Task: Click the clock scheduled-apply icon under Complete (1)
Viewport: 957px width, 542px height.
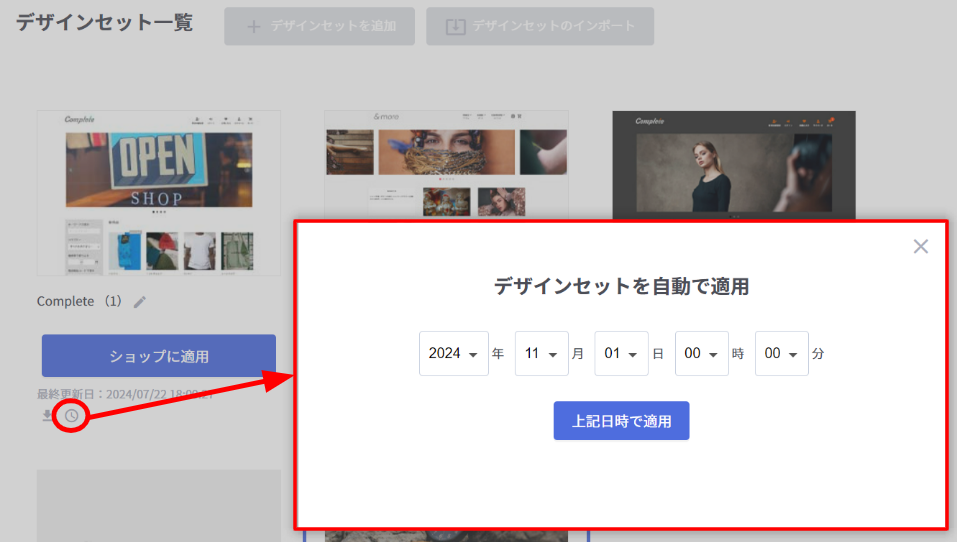Action: coord(71,416)
